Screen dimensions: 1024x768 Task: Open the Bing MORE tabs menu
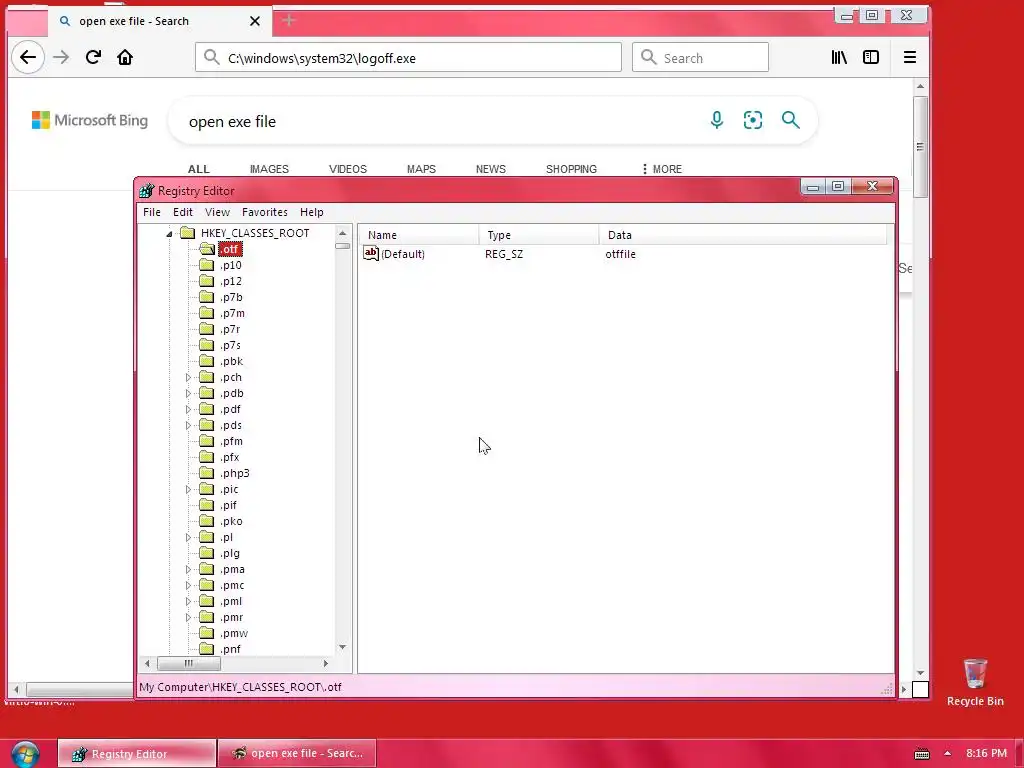662,169
